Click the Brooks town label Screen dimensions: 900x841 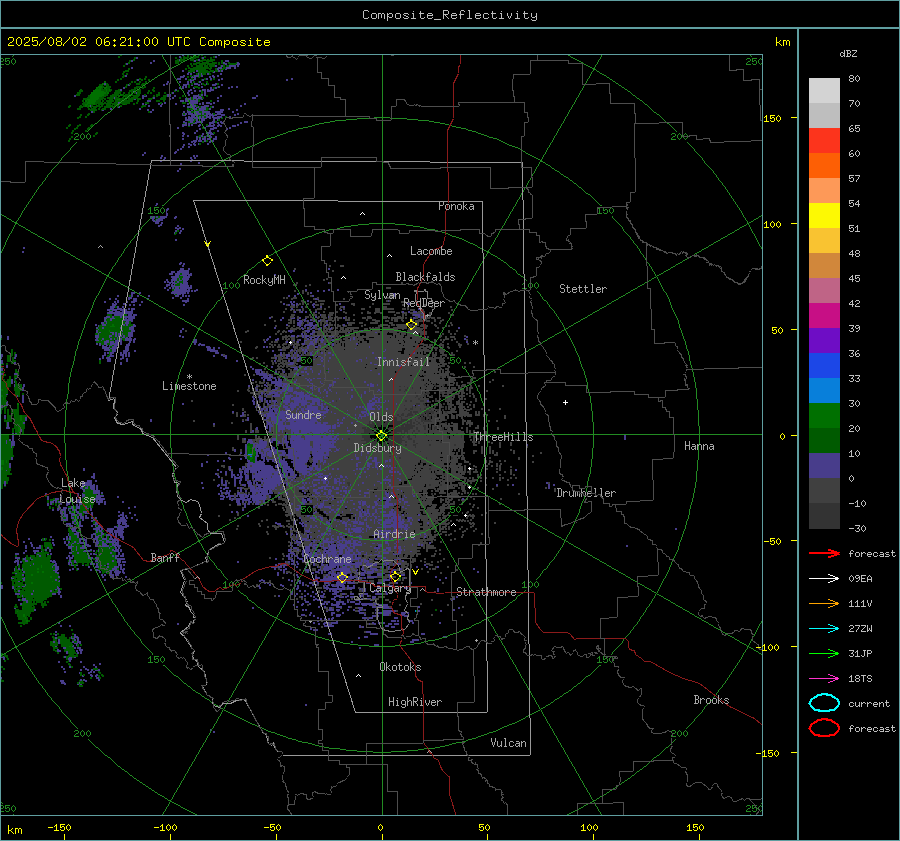click(711, 700)
